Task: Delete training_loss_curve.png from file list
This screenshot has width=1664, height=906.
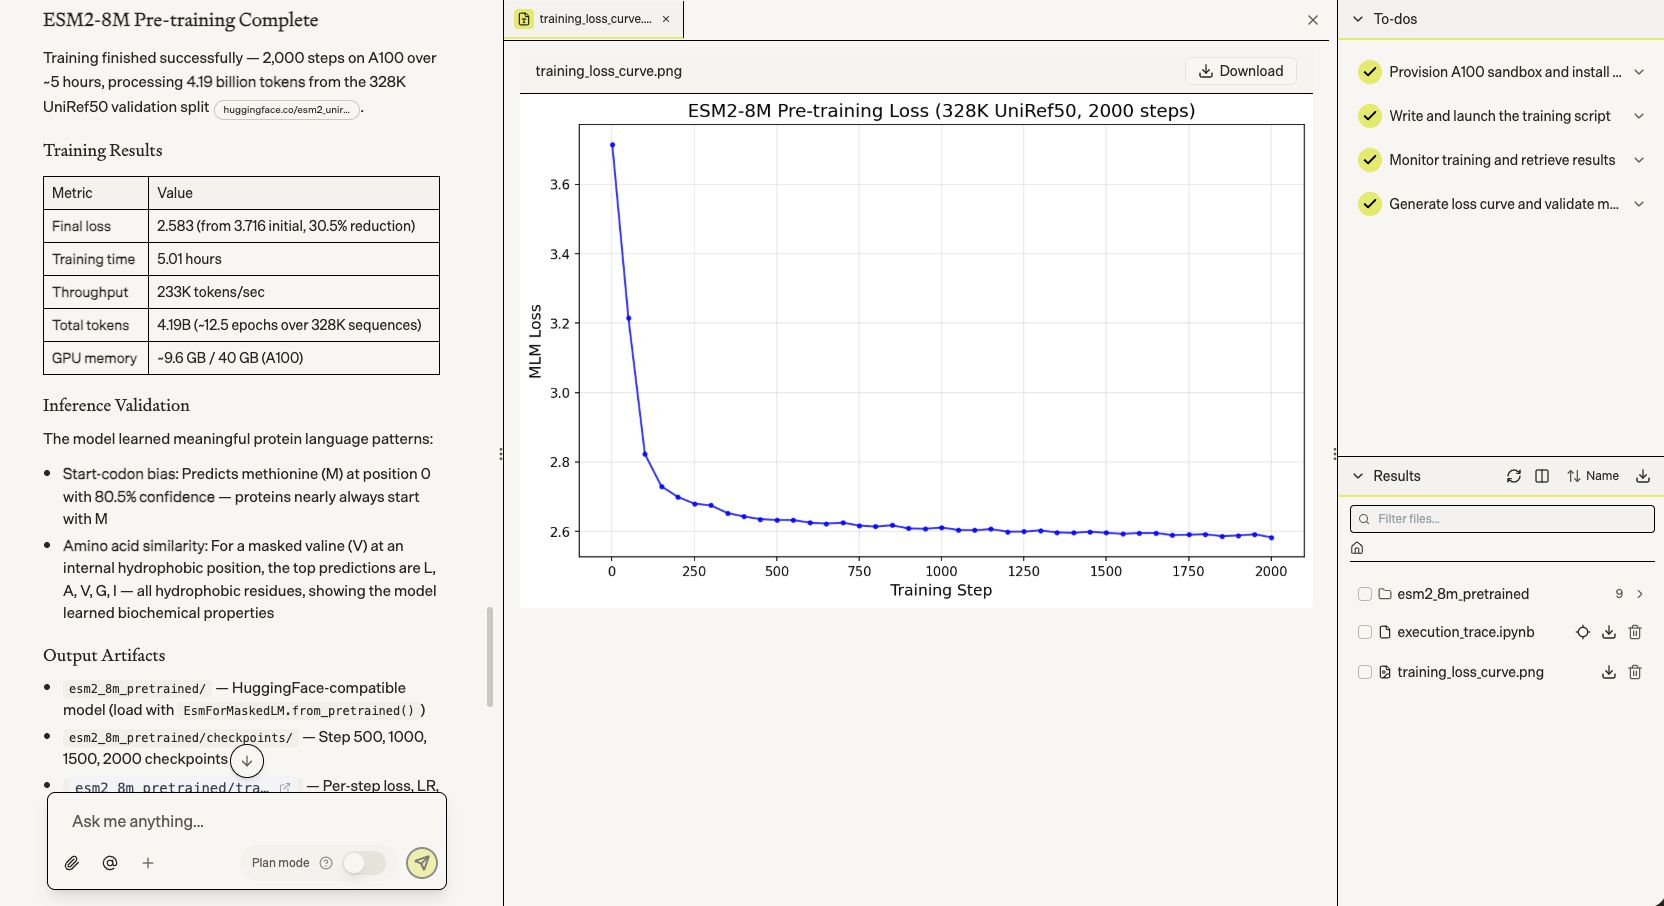Action: click(1635, 672)
